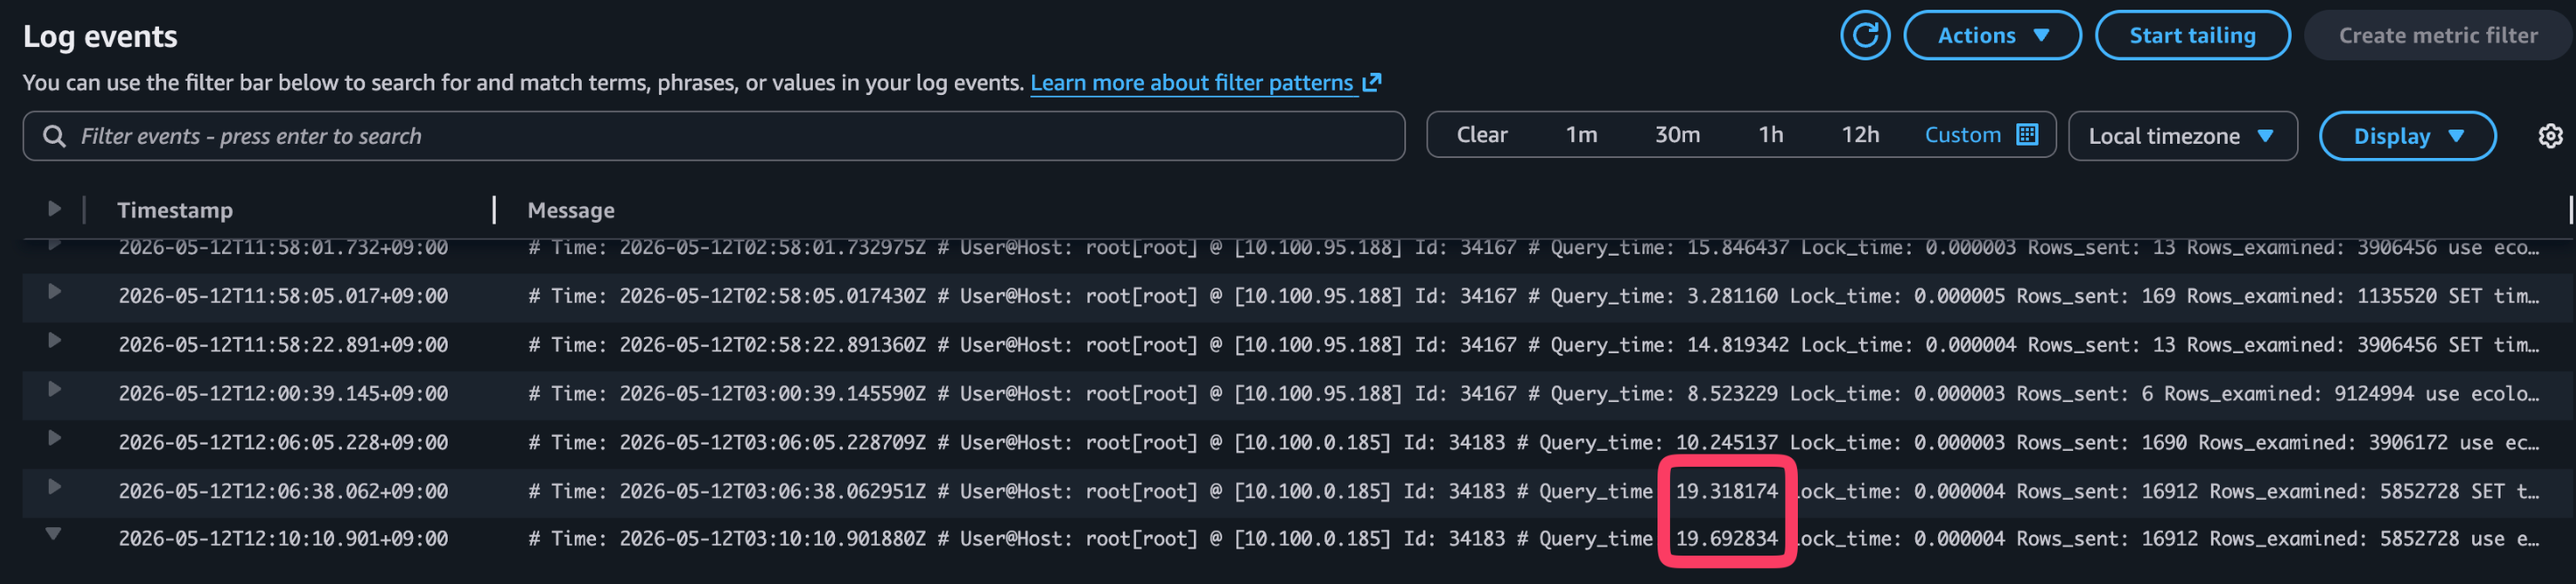Expand the 12:06:05.228 log row
The width and height of the screenshot is (2576, 584).
point(54,439)
